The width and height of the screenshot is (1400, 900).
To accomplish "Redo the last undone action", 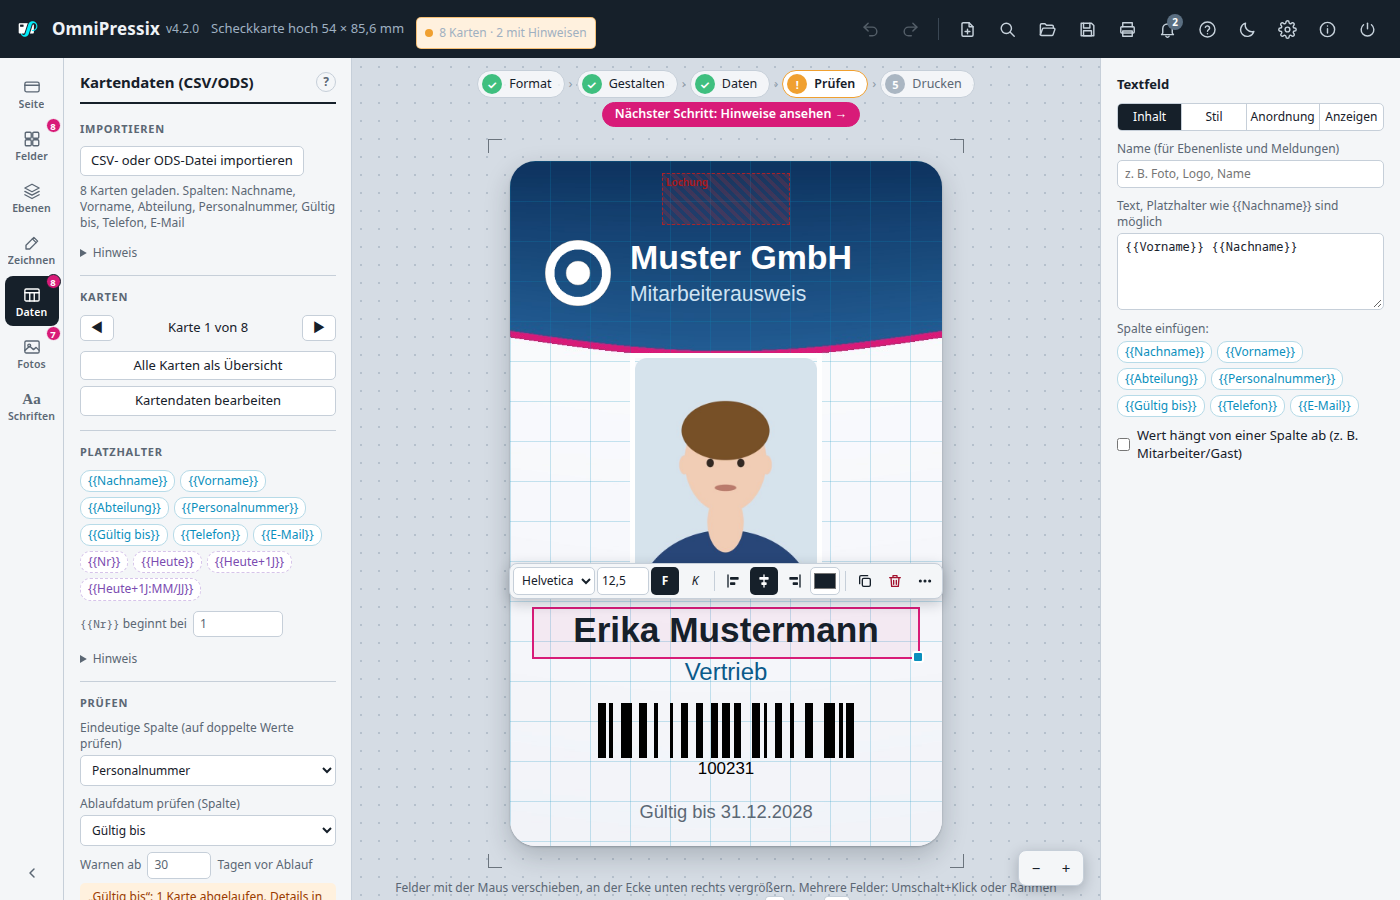I will click(910, 30).
